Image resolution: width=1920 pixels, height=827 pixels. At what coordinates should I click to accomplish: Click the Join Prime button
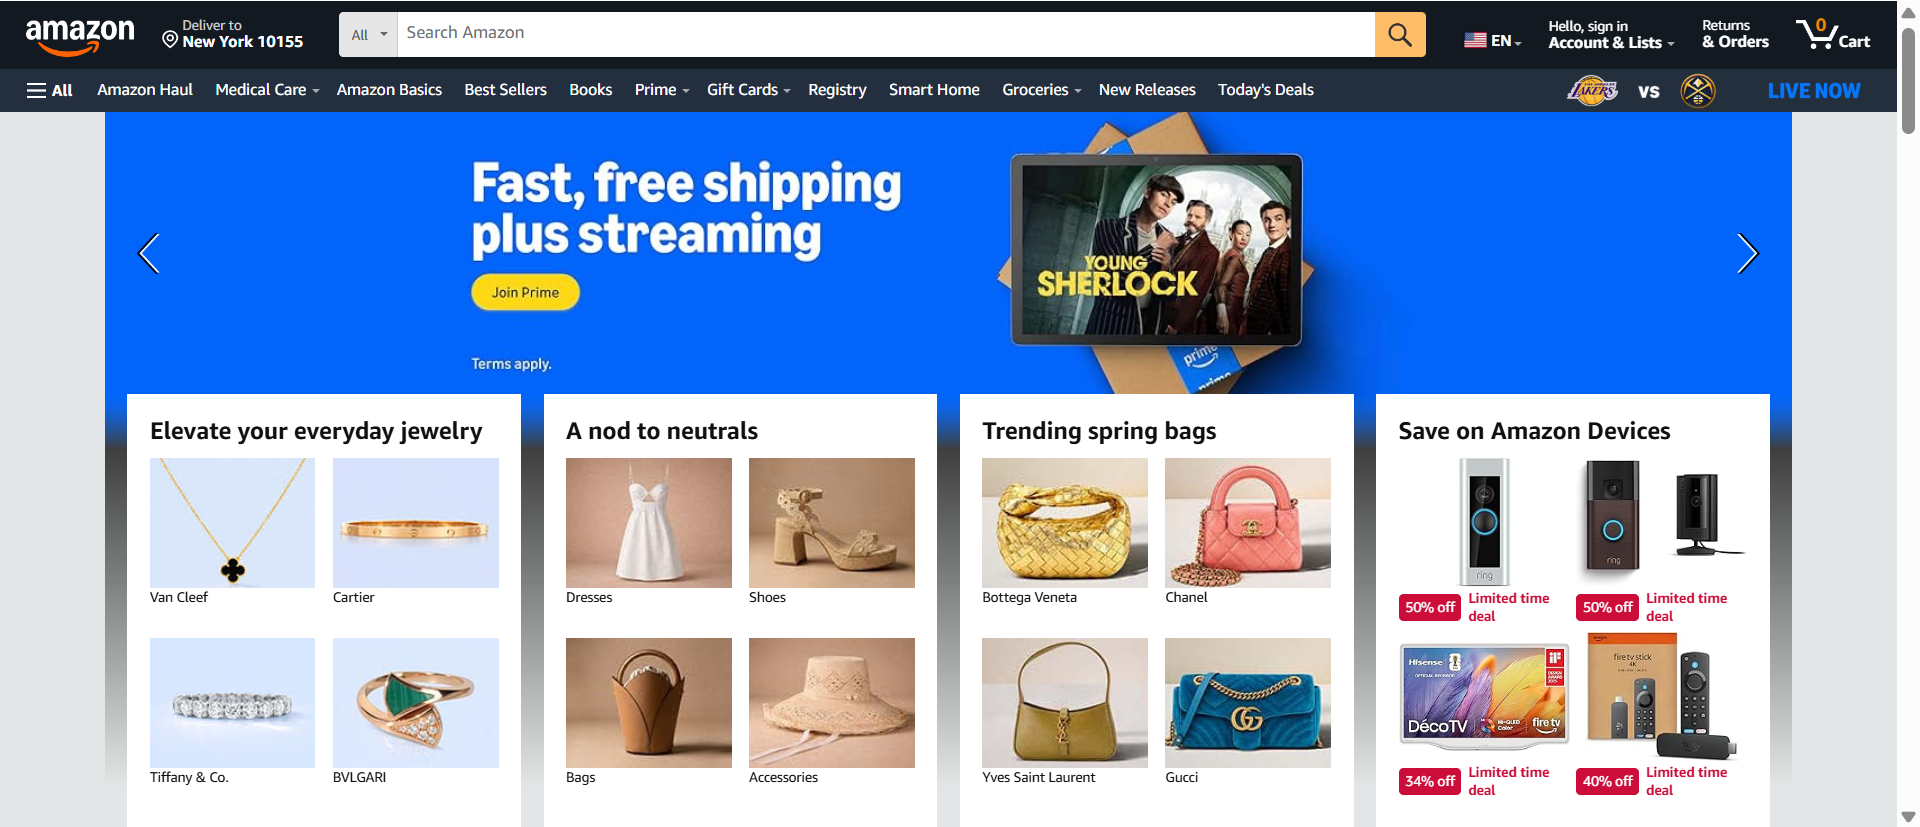pyautogui.click(x=525, y=292)
